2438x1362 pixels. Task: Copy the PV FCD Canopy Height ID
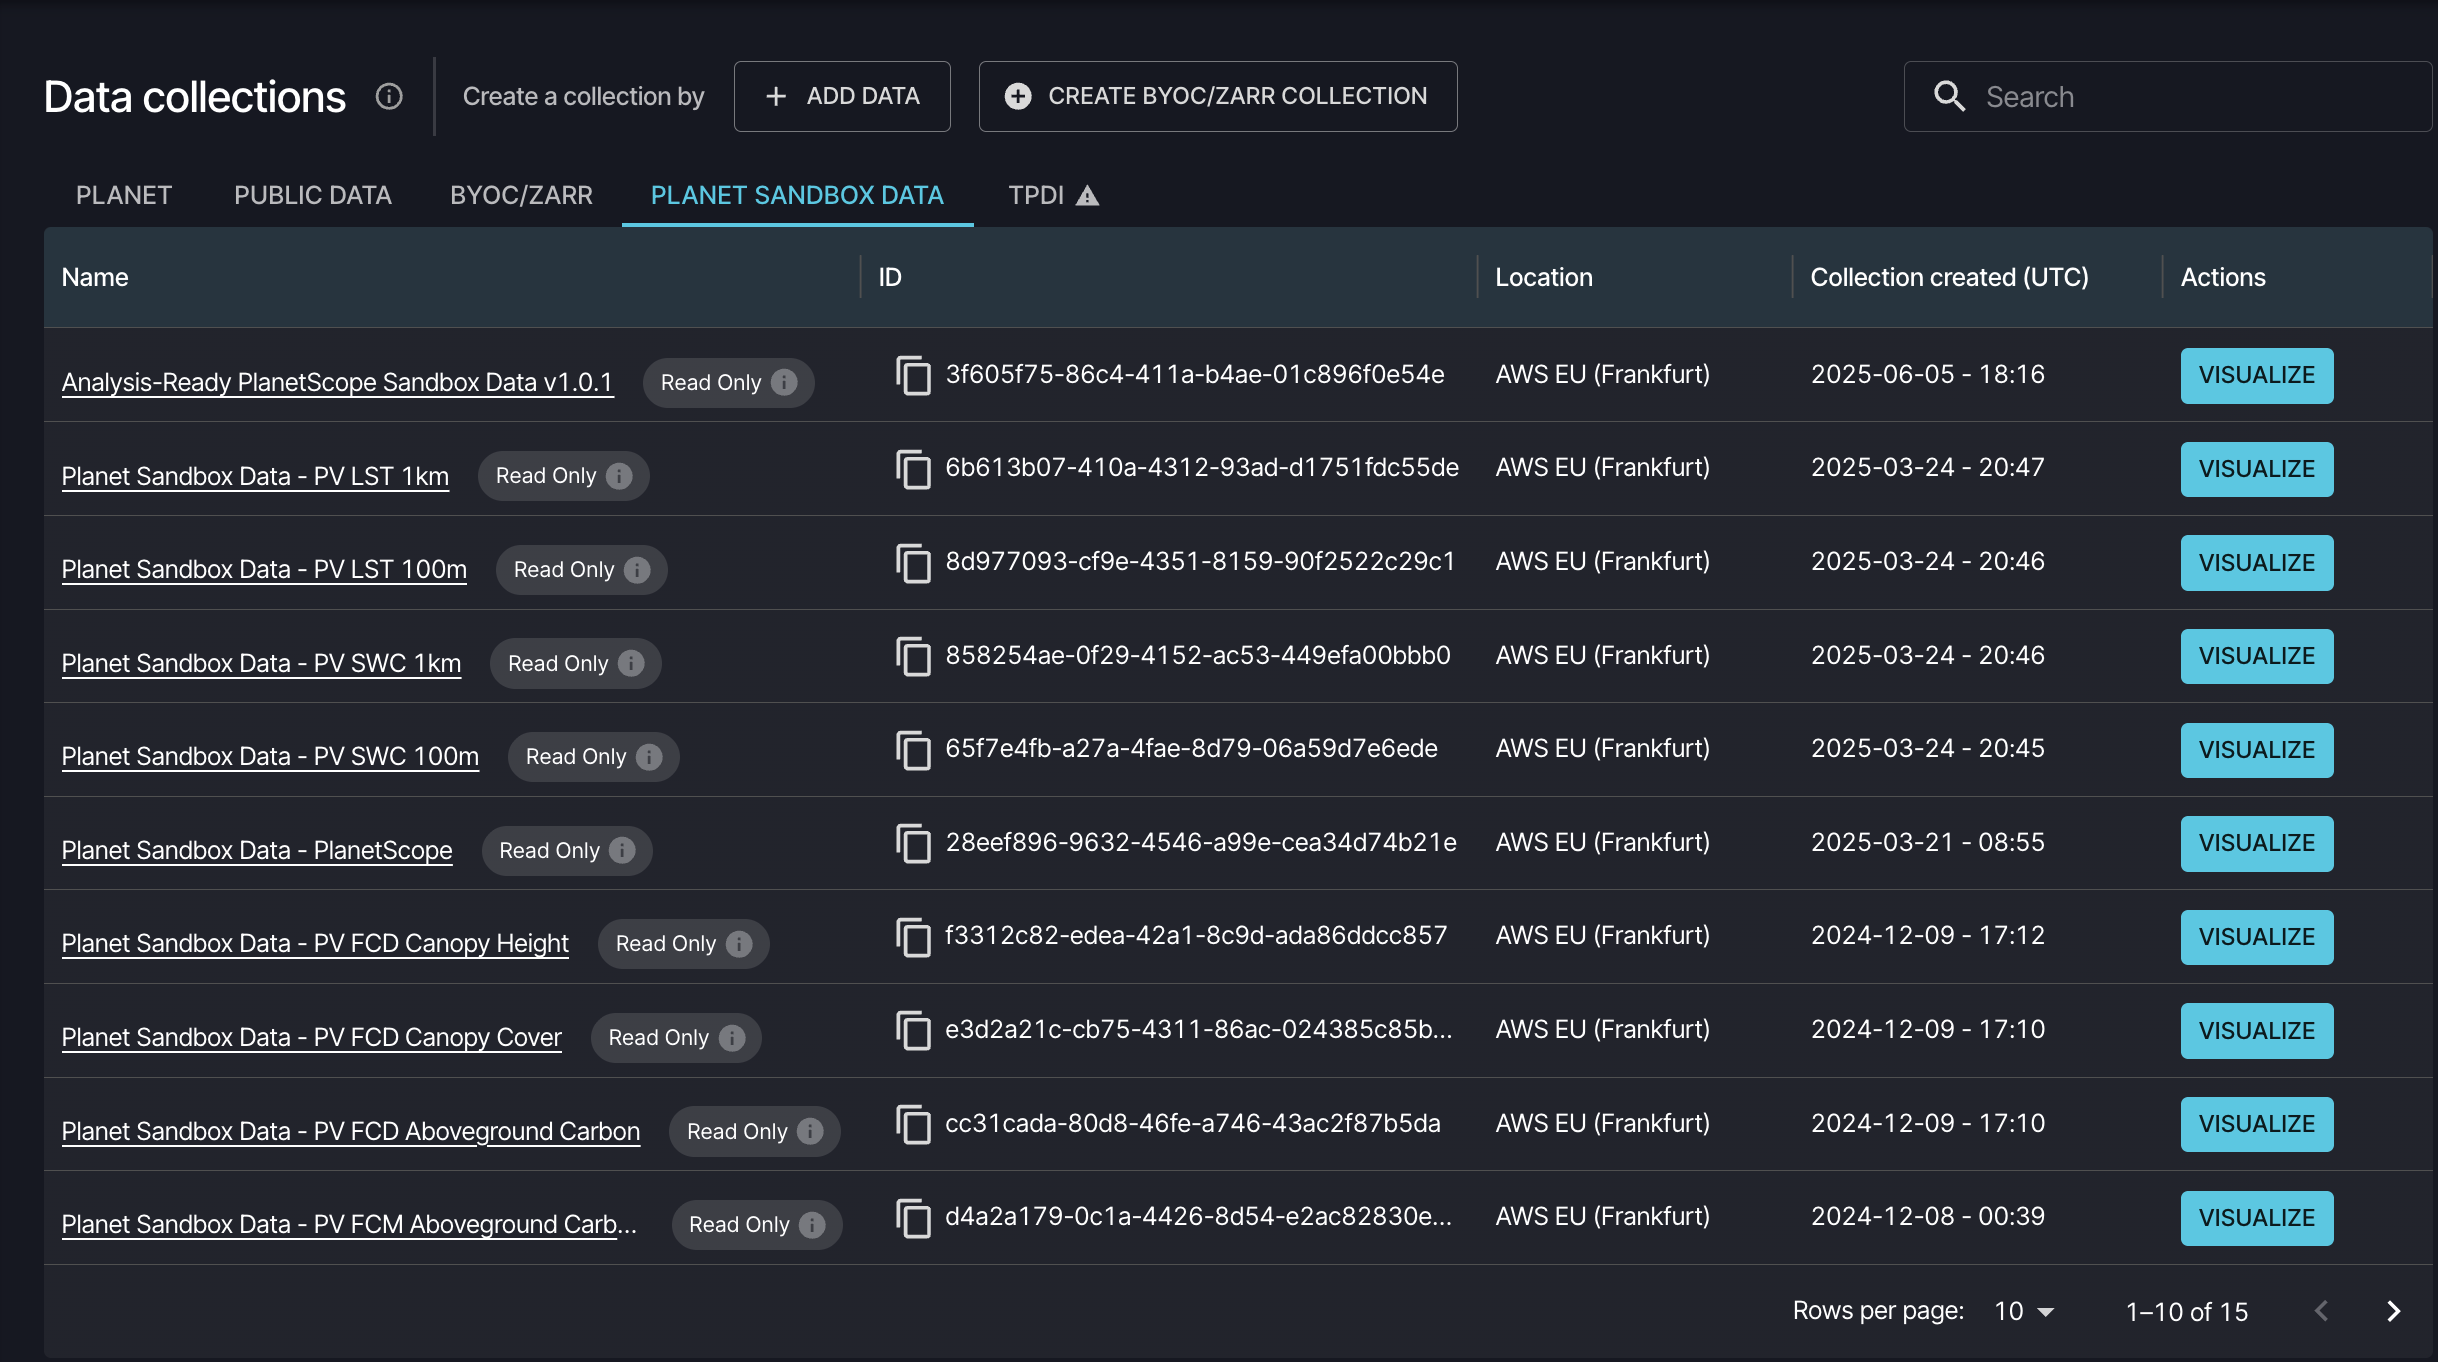913,936
